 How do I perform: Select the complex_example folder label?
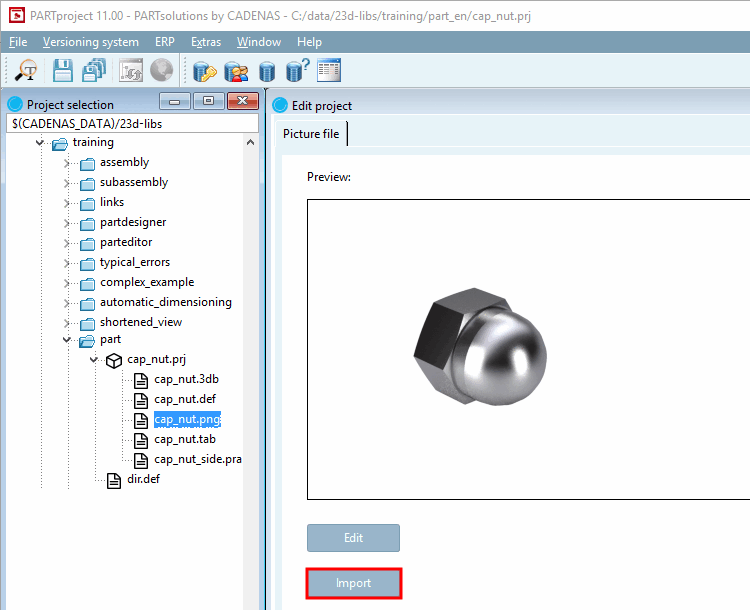pyautogui.click(x=147, y=282)
